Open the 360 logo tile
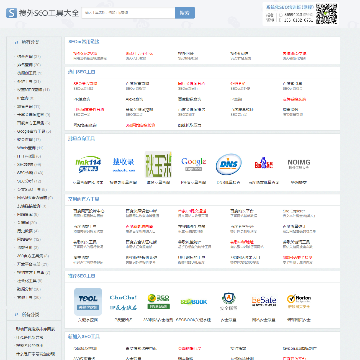360x360 pixels. point(158,302)
